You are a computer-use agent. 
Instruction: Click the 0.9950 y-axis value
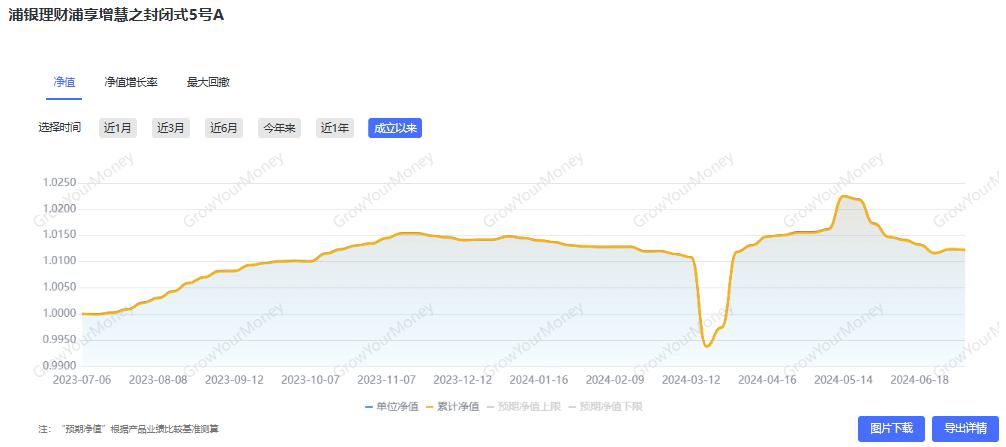tap(60, 339)
